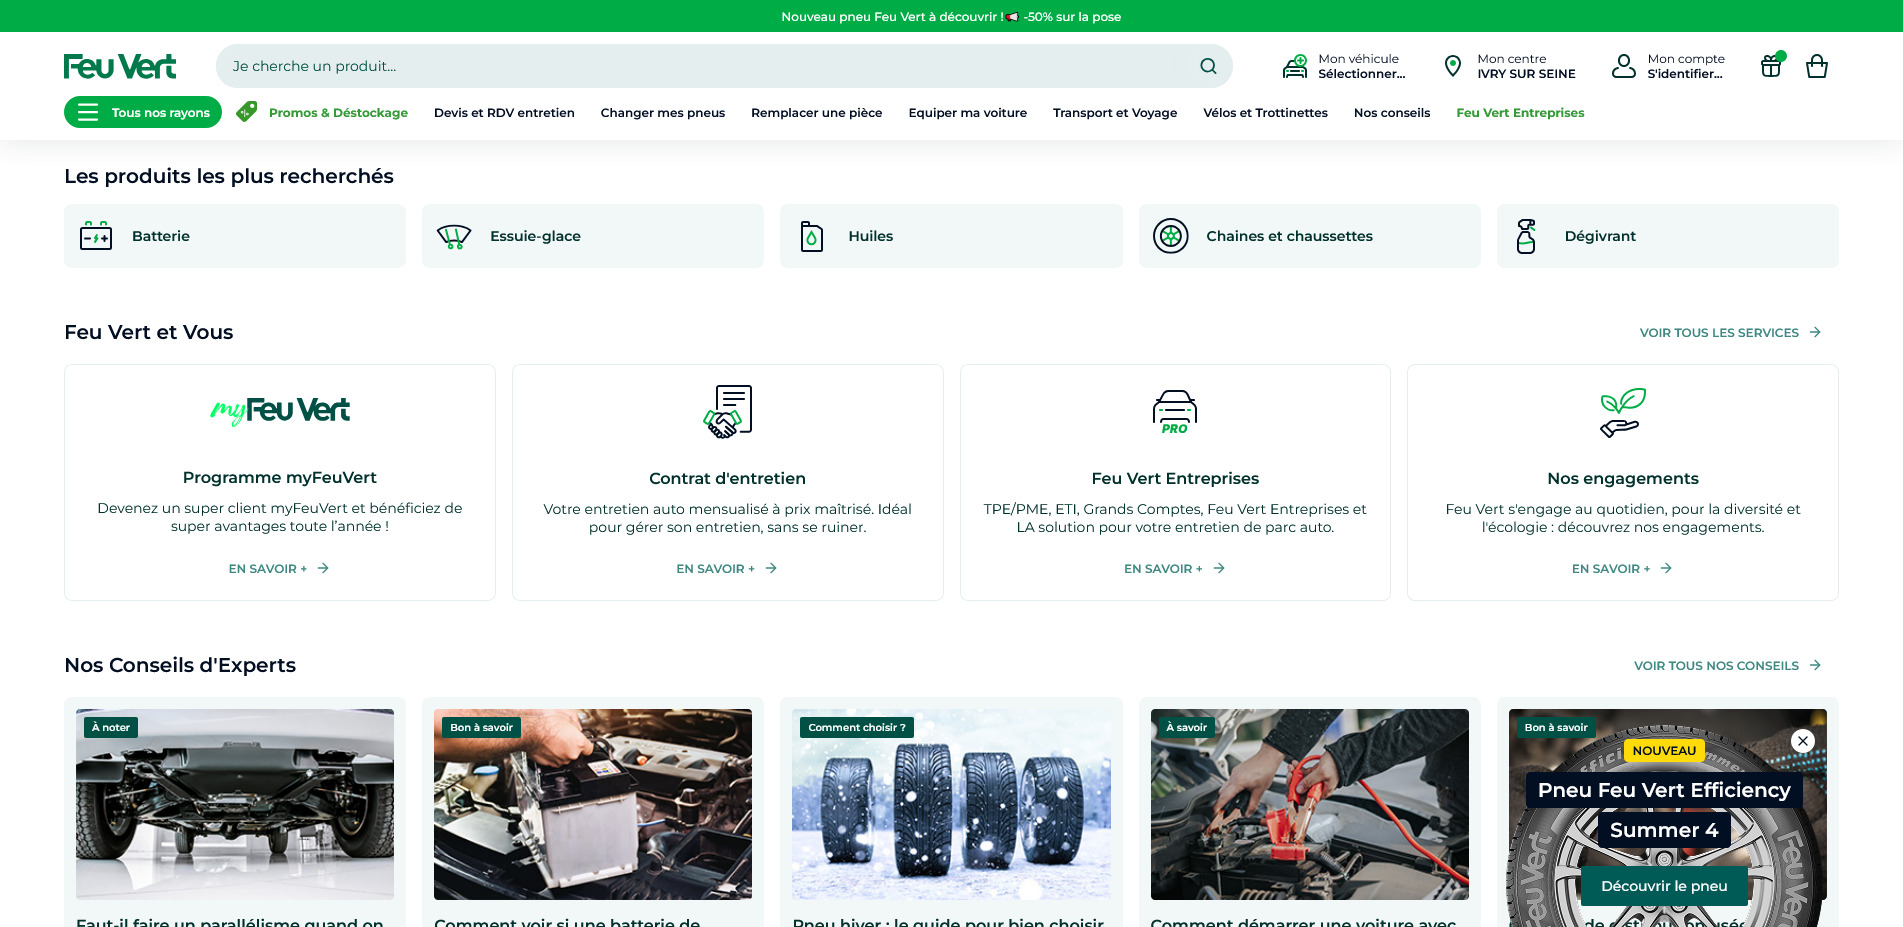This screenshot has width=1903, height=927.
Task: Click the Contrat d'entretien handshake icon
Action: [728, 411]
